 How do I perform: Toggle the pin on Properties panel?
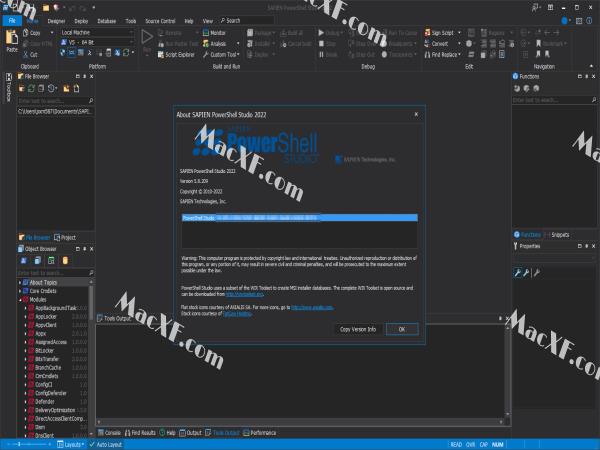[587, 246]
